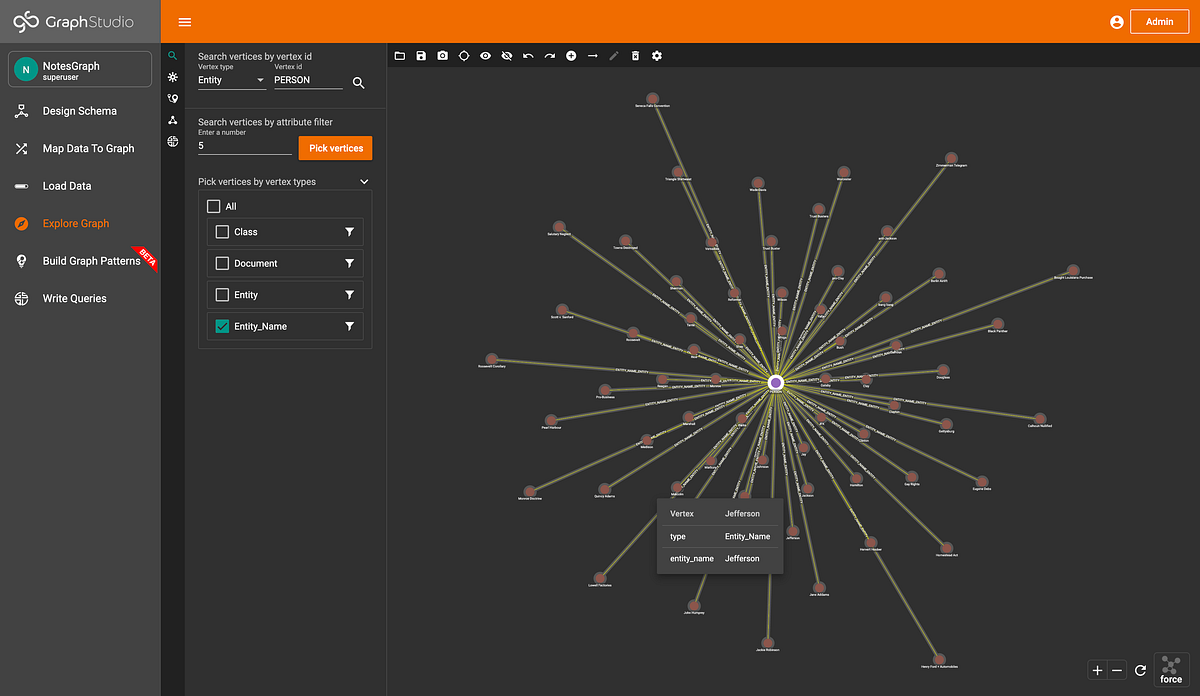Click the GraphStudio logo
This screenshot has height=696, width=1200.
tap(72, 21)
